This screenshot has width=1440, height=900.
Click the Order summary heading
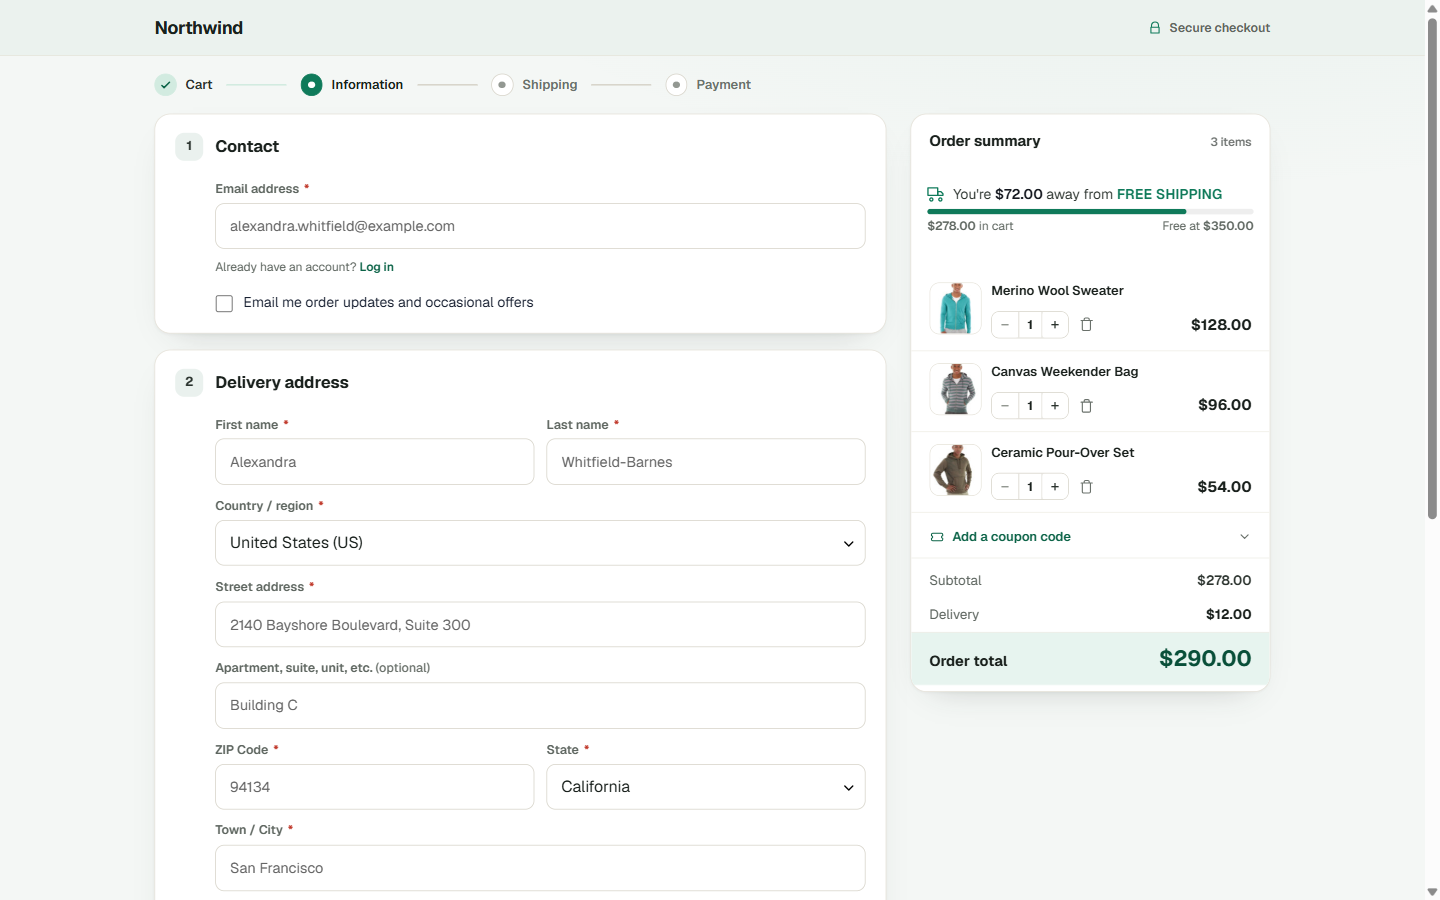(985, 141)
